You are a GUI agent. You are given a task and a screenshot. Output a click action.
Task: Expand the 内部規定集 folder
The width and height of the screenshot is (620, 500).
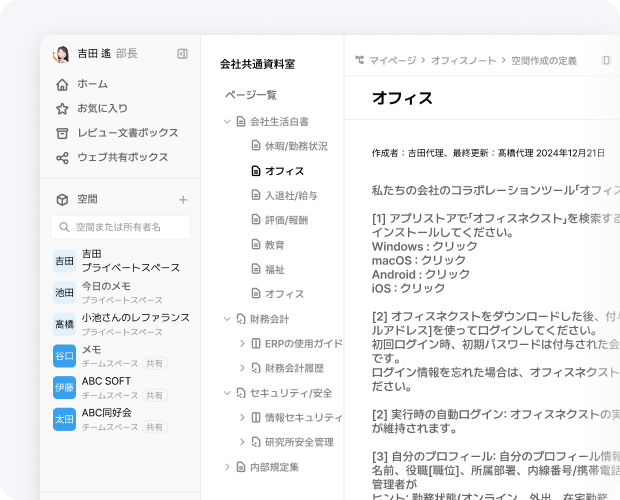(228, 466)
